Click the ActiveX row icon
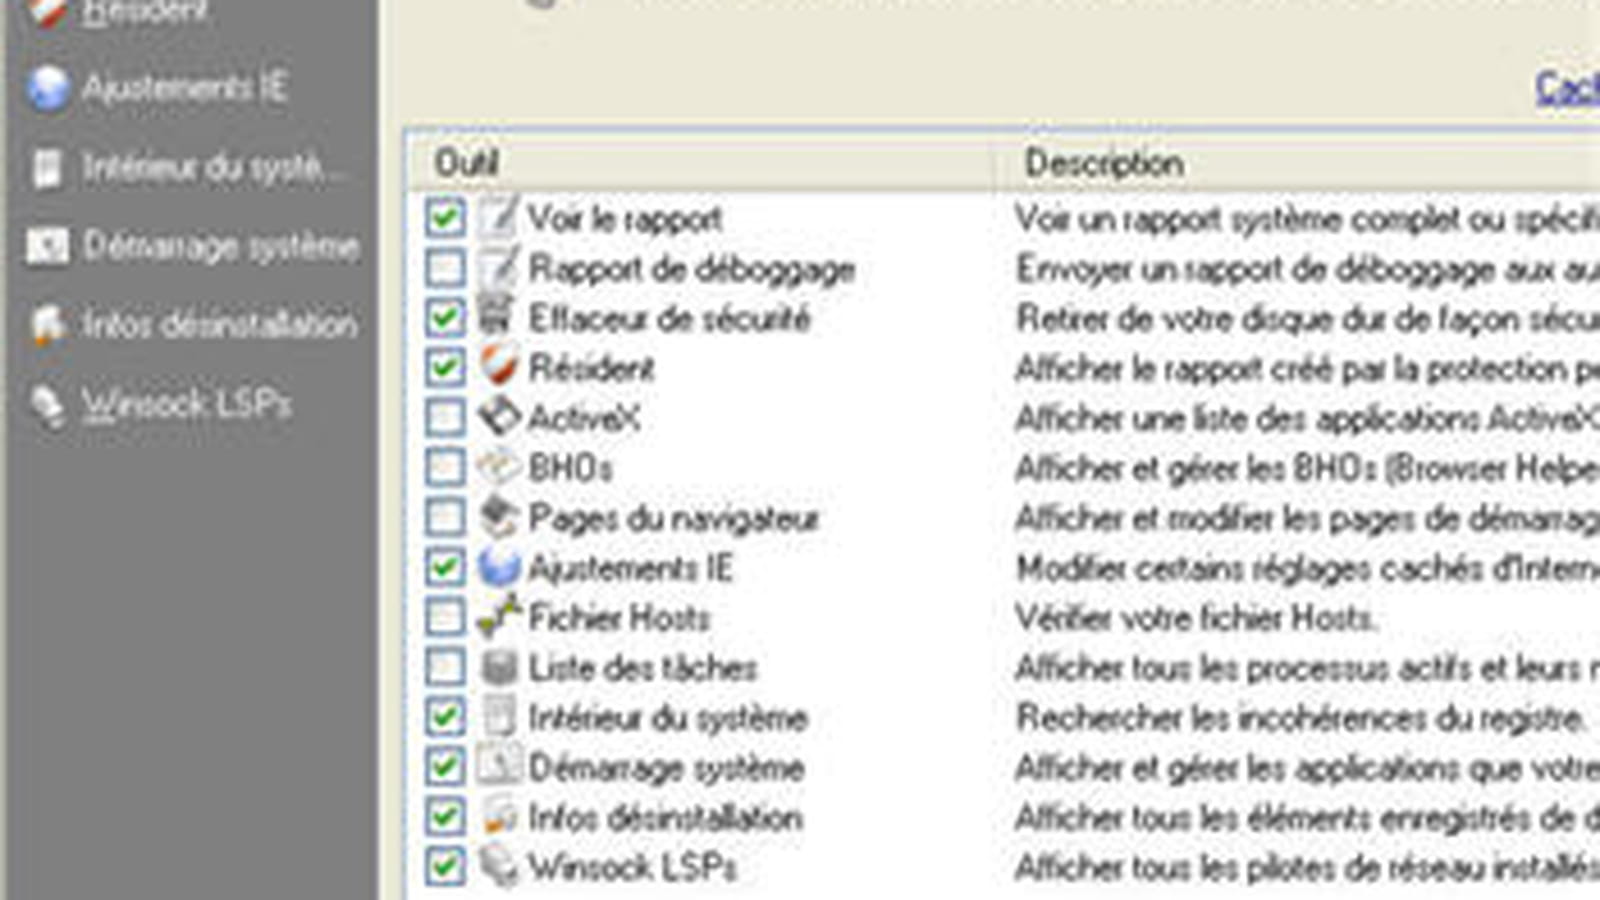 (x=499, y=417)
